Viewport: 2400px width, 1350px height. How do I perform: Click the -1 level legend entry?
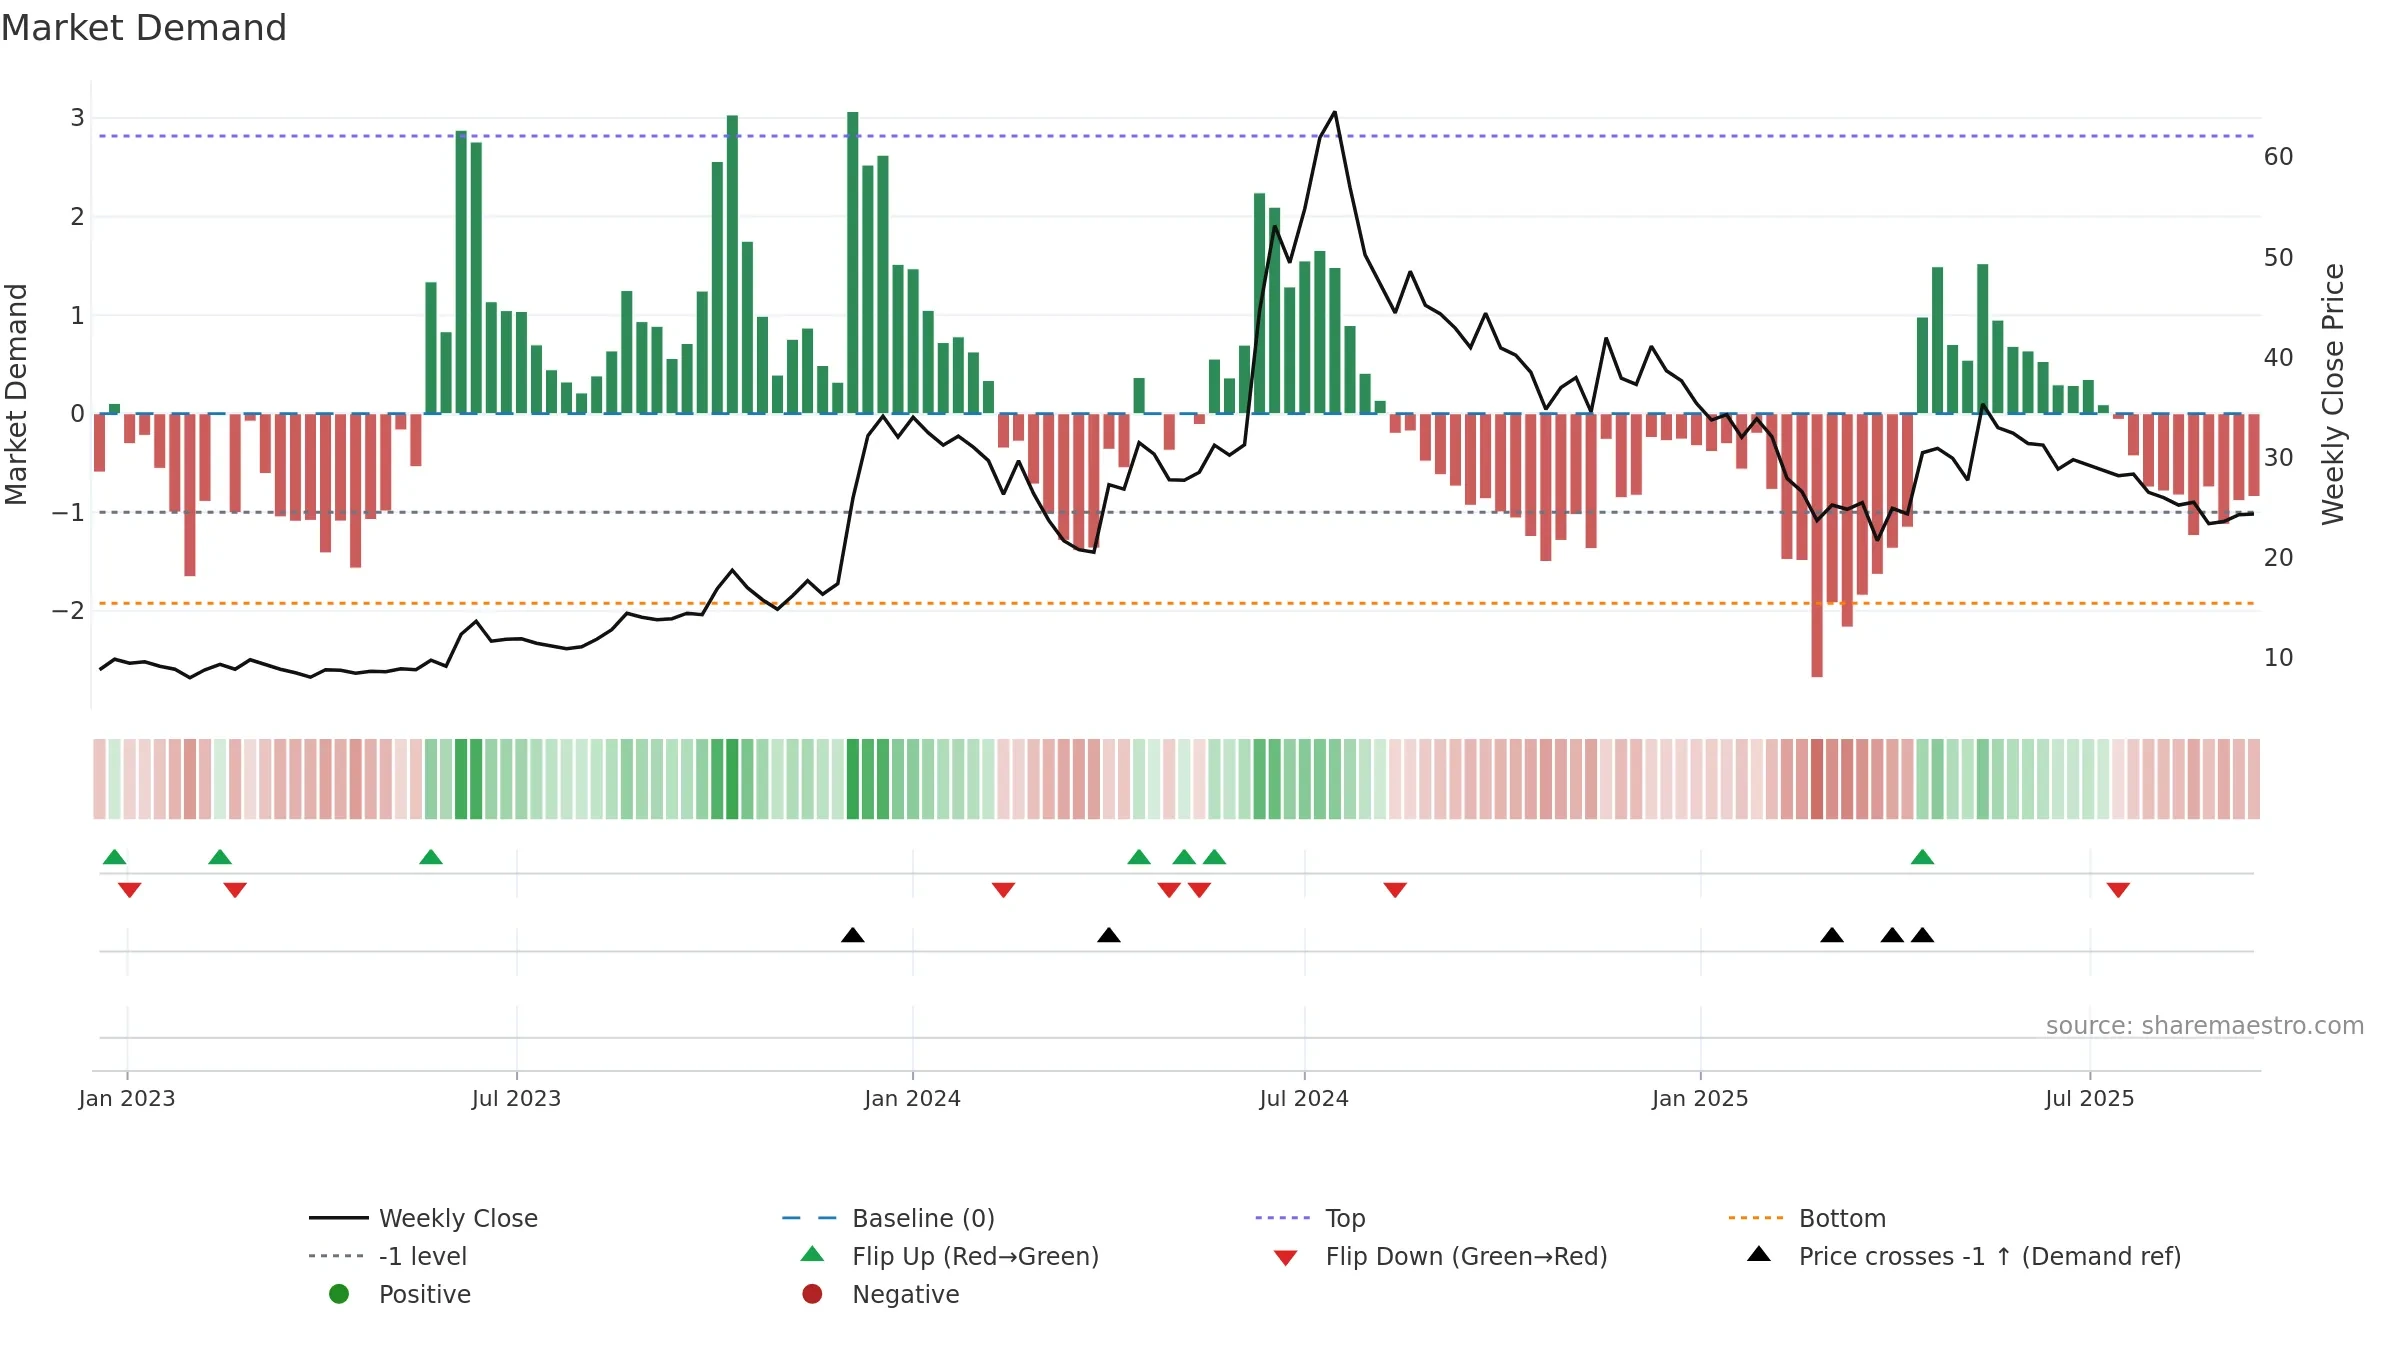coord(388,1256)
